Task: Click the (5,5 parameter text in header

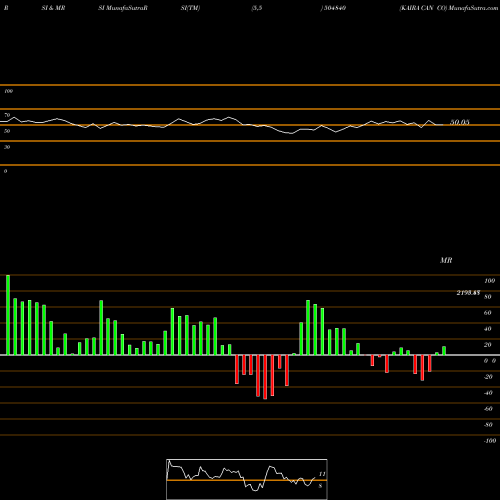Action: click(257, 8)
